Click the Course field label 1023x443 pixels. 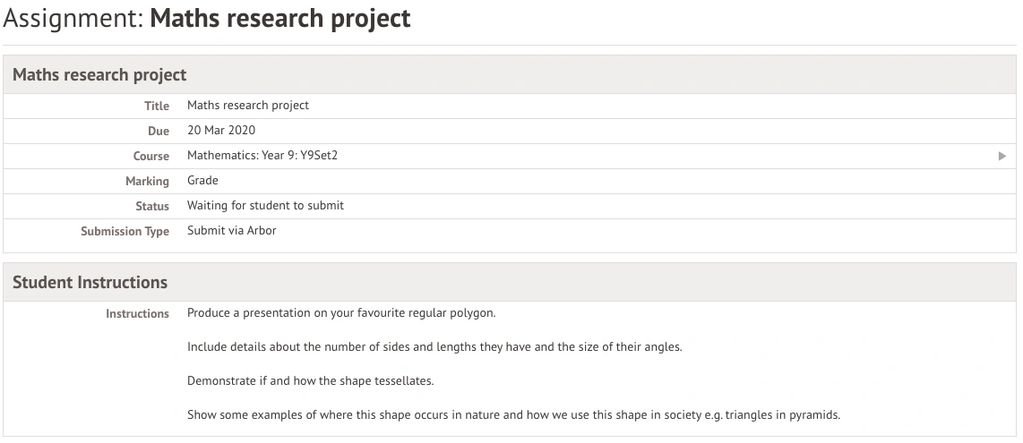pyautogui.click(x=151, y=156)
